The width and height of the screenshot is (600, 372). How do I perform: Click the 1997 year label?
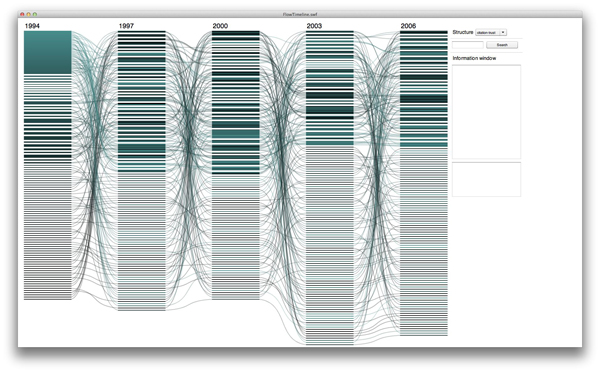click(126, 26)
